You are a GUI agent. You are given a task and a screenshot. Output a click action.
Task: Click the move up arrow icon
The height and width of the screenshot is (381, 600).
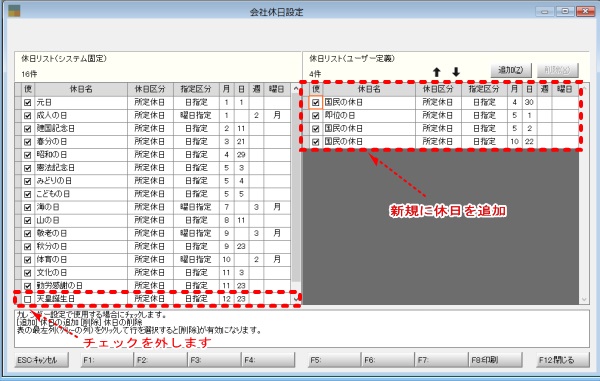[437, 72]
